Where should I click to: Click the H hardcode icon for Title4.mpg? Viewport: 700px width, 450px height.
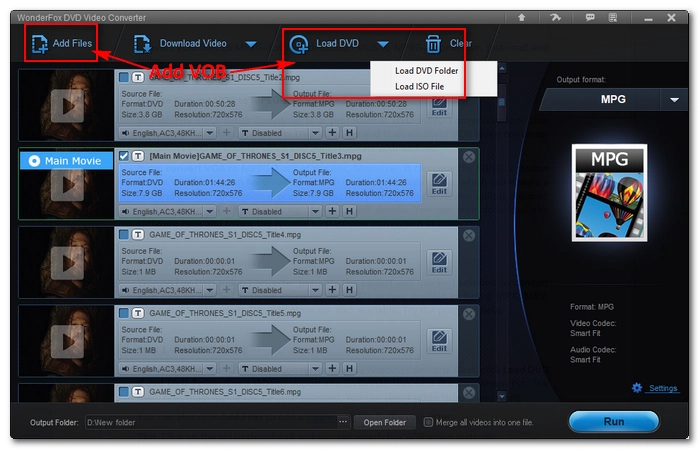350,290
